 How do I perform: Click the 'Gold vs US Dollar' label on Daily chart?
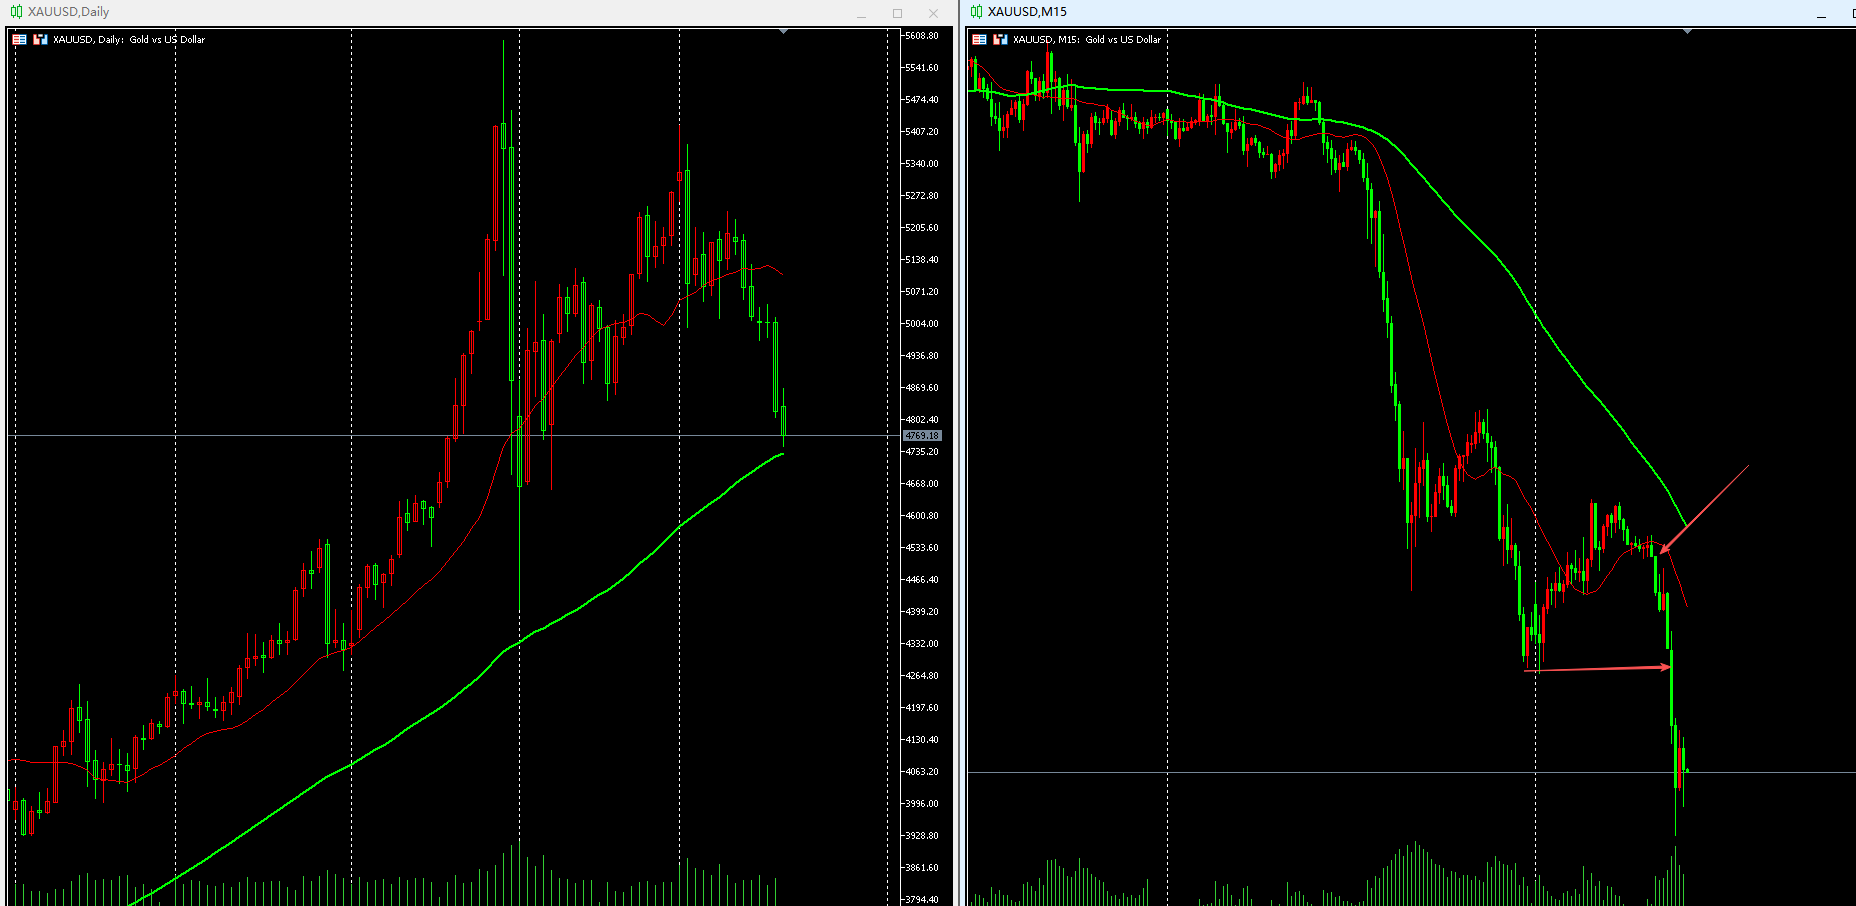click(167, 40)
